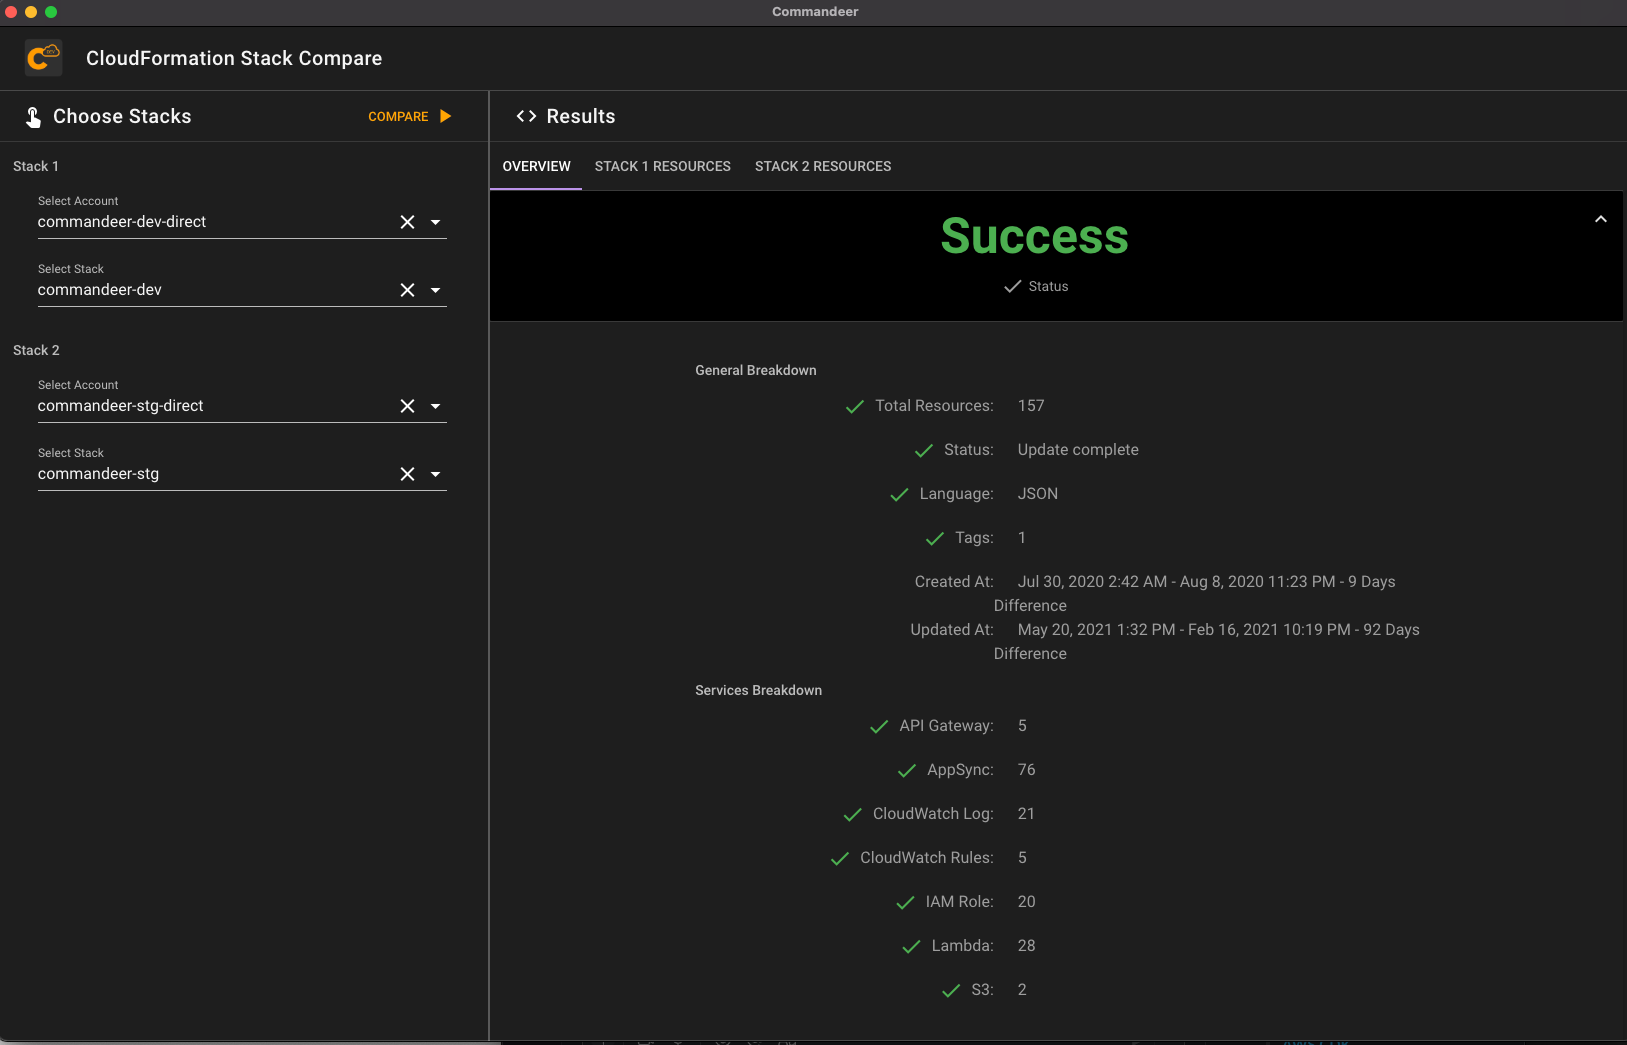Click the checkmark beside Status under Success

(x=1012, y=286)
